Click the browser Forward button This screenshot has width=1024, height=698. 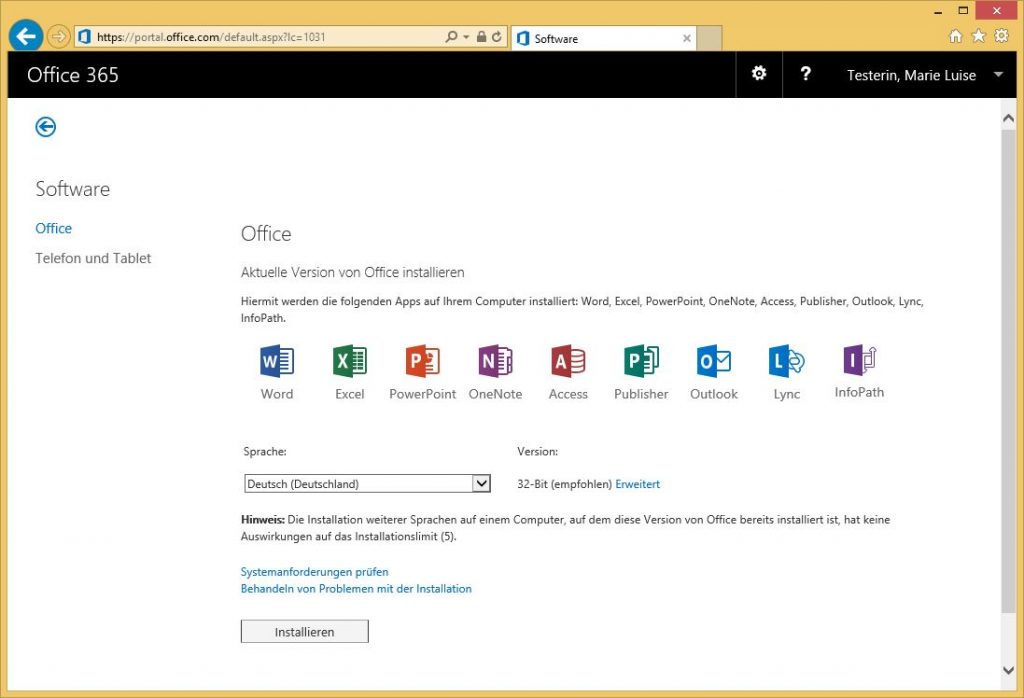58,37
